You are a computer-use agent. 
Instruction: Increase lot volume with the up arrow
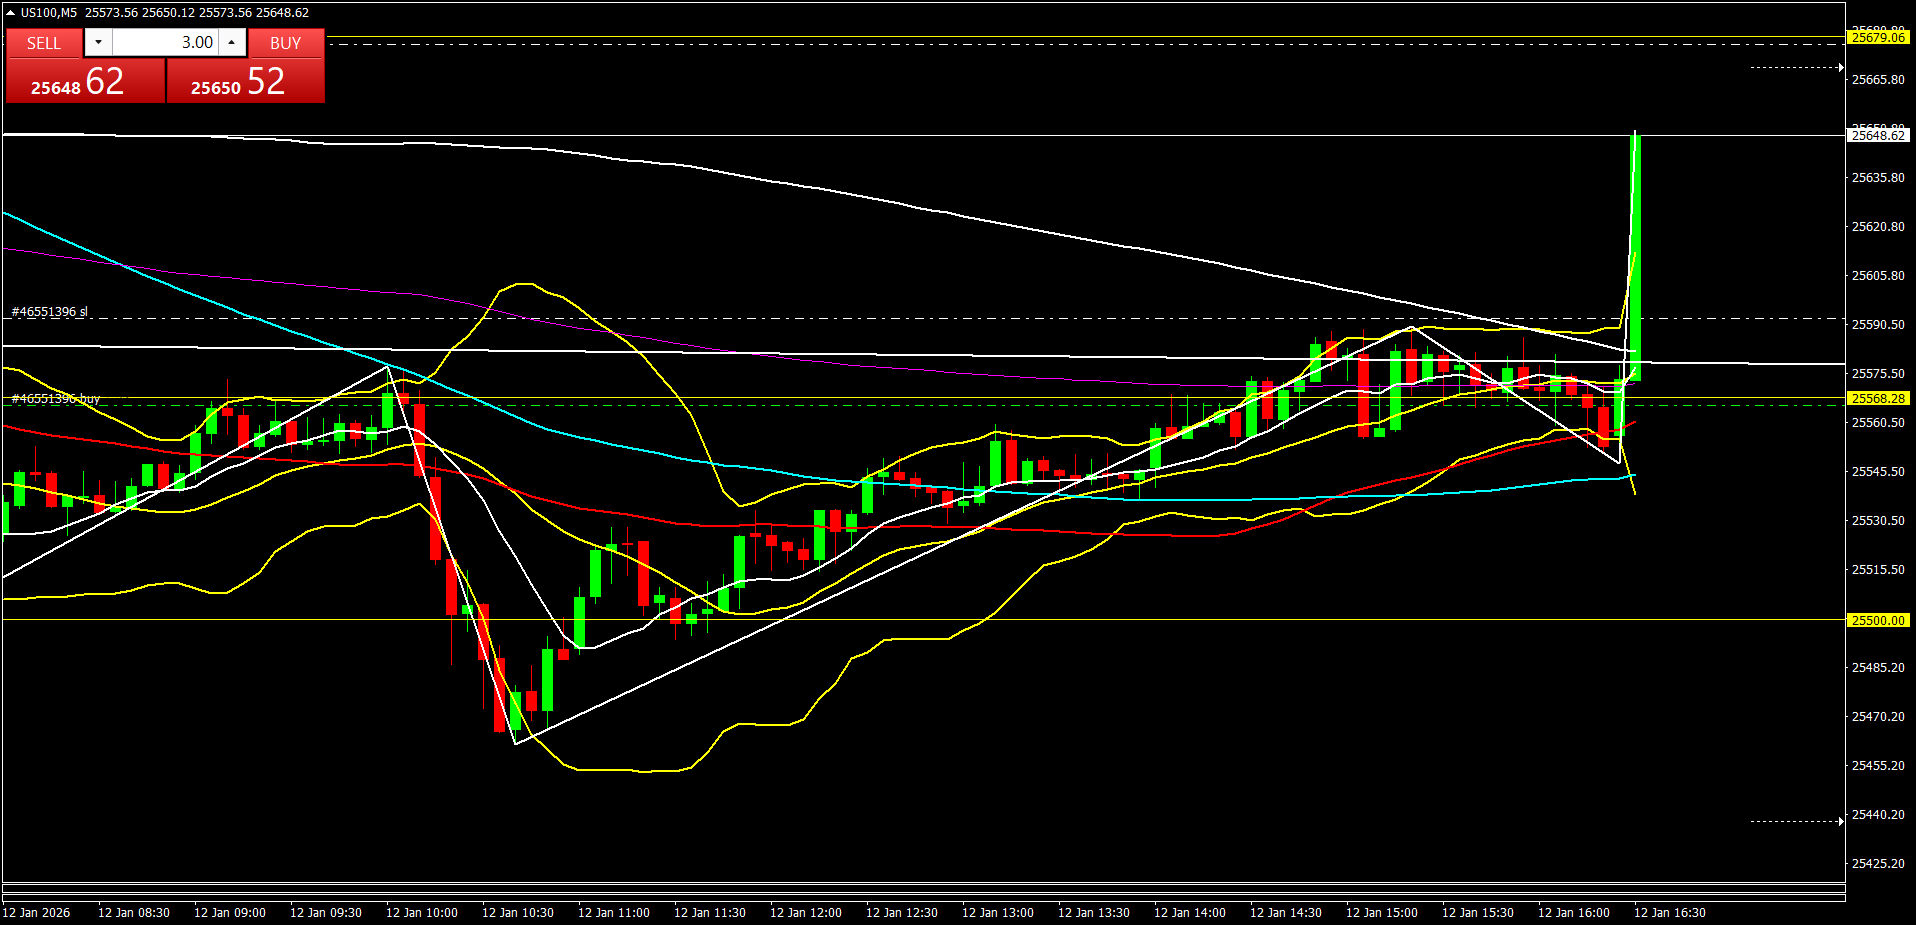pyautogui.click(x=232, y=42)
